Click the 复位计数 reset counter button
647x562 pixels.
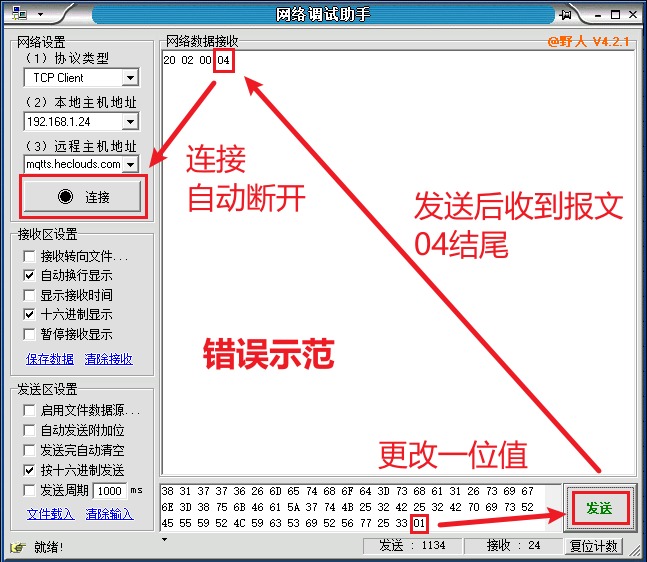pos(593,546)
